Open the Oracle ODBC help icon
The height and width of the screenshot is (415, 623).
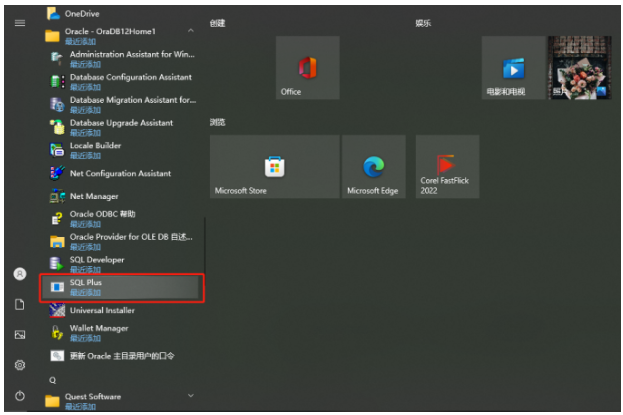pos(57,219)
